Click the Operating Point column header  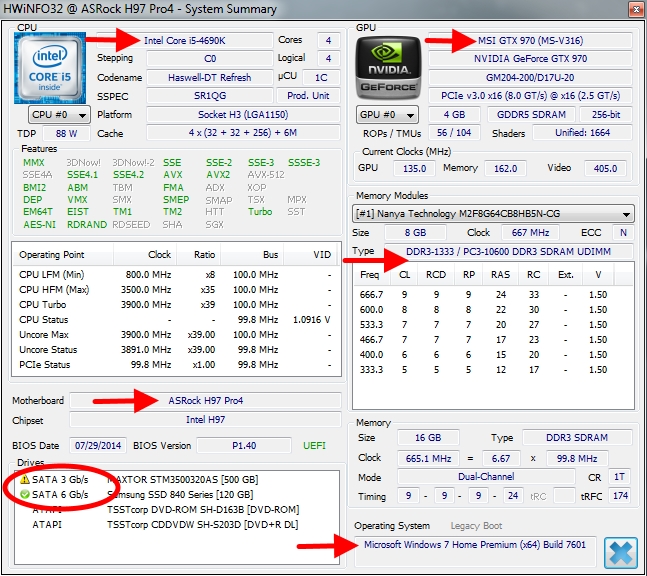63,255
